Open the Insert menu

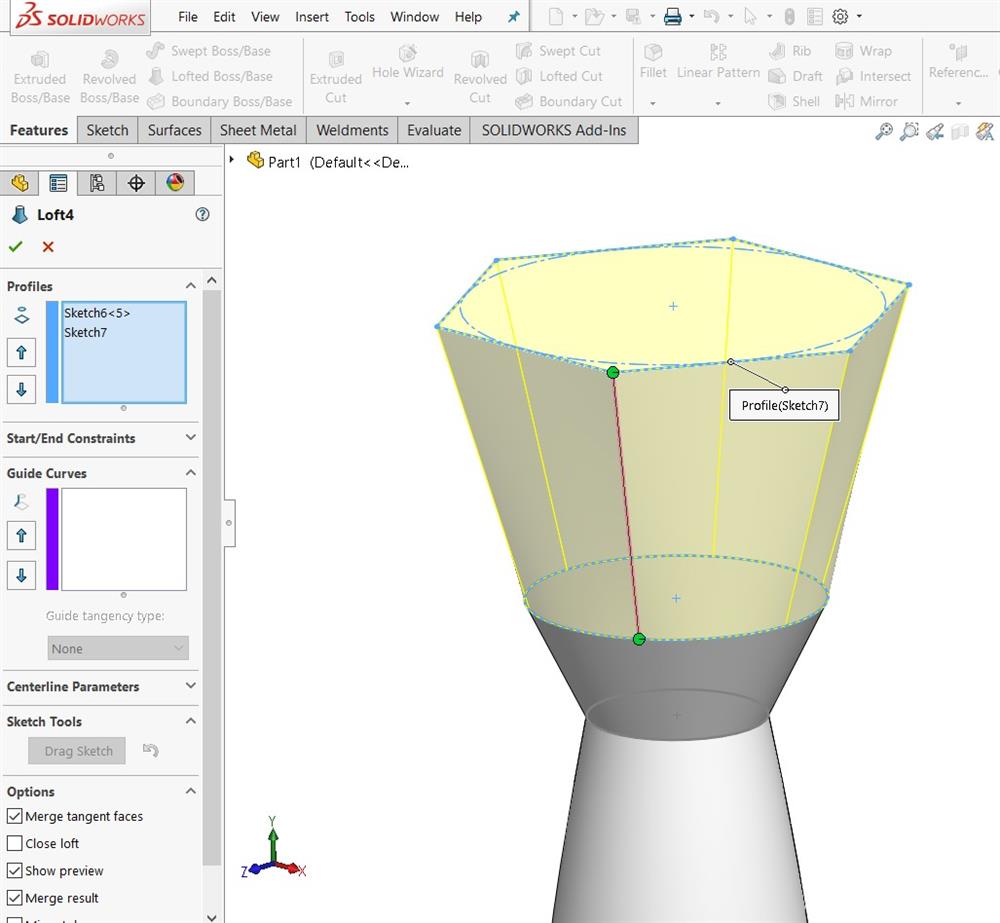[312, 17]
